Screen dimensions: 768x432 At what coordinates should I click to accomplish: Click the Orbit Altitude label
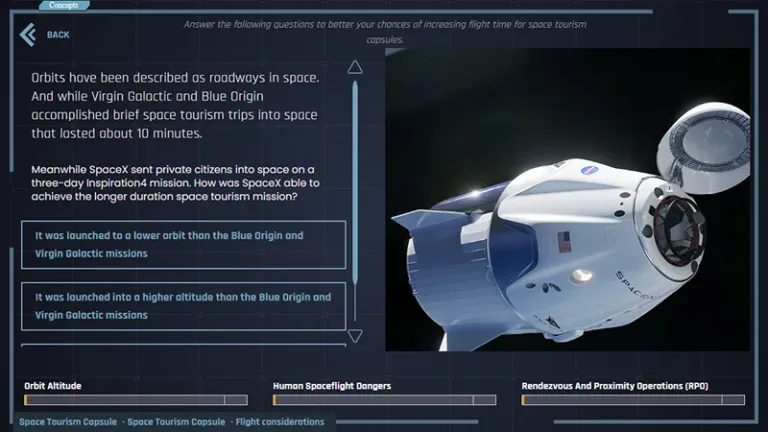point(53,385)
